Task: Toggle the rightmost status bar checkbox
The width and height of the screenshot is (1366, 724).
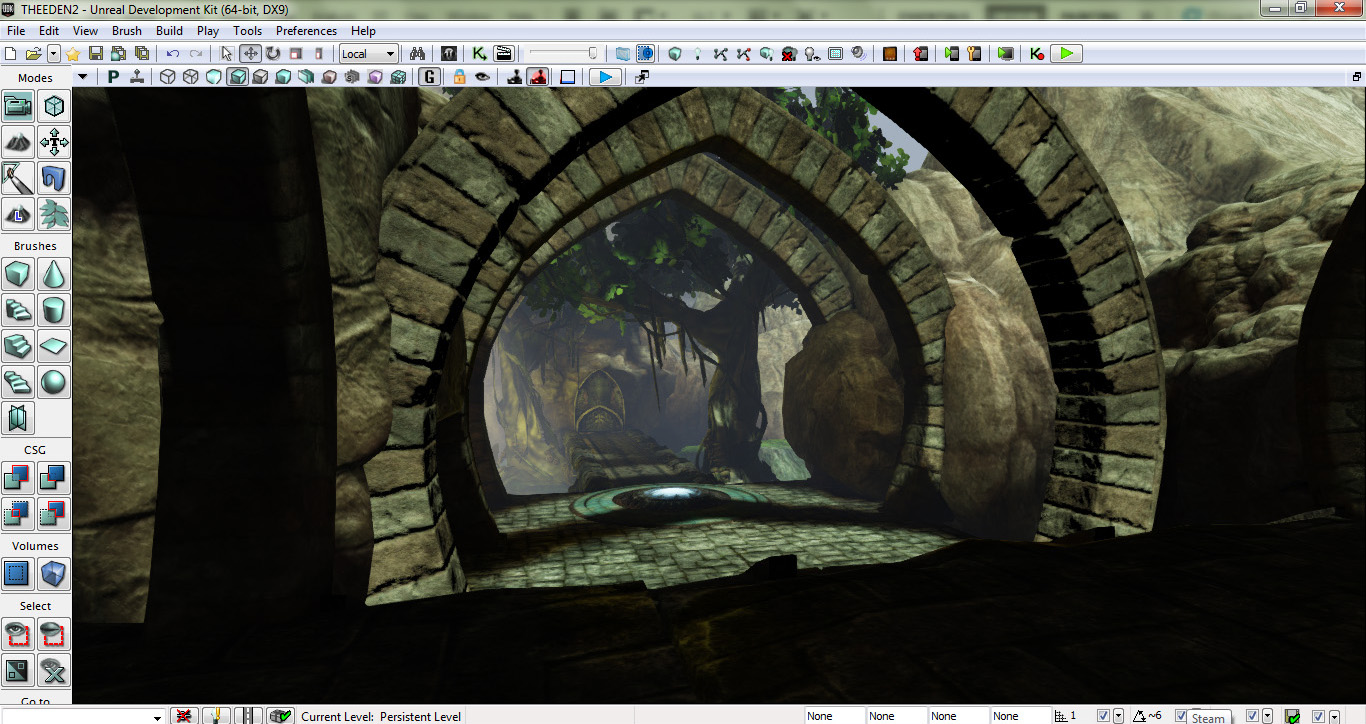Action: (1318, 716)
